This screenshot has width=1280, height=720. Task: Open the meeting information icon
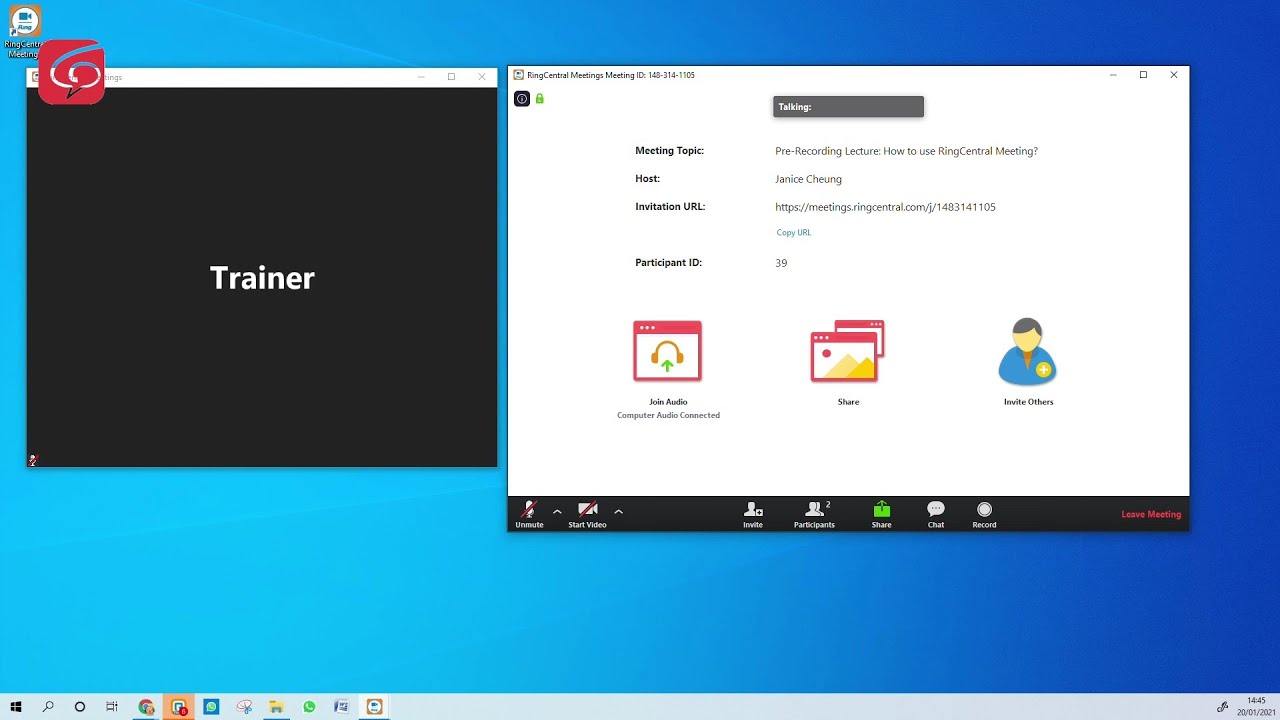click(x=522, y=99)
